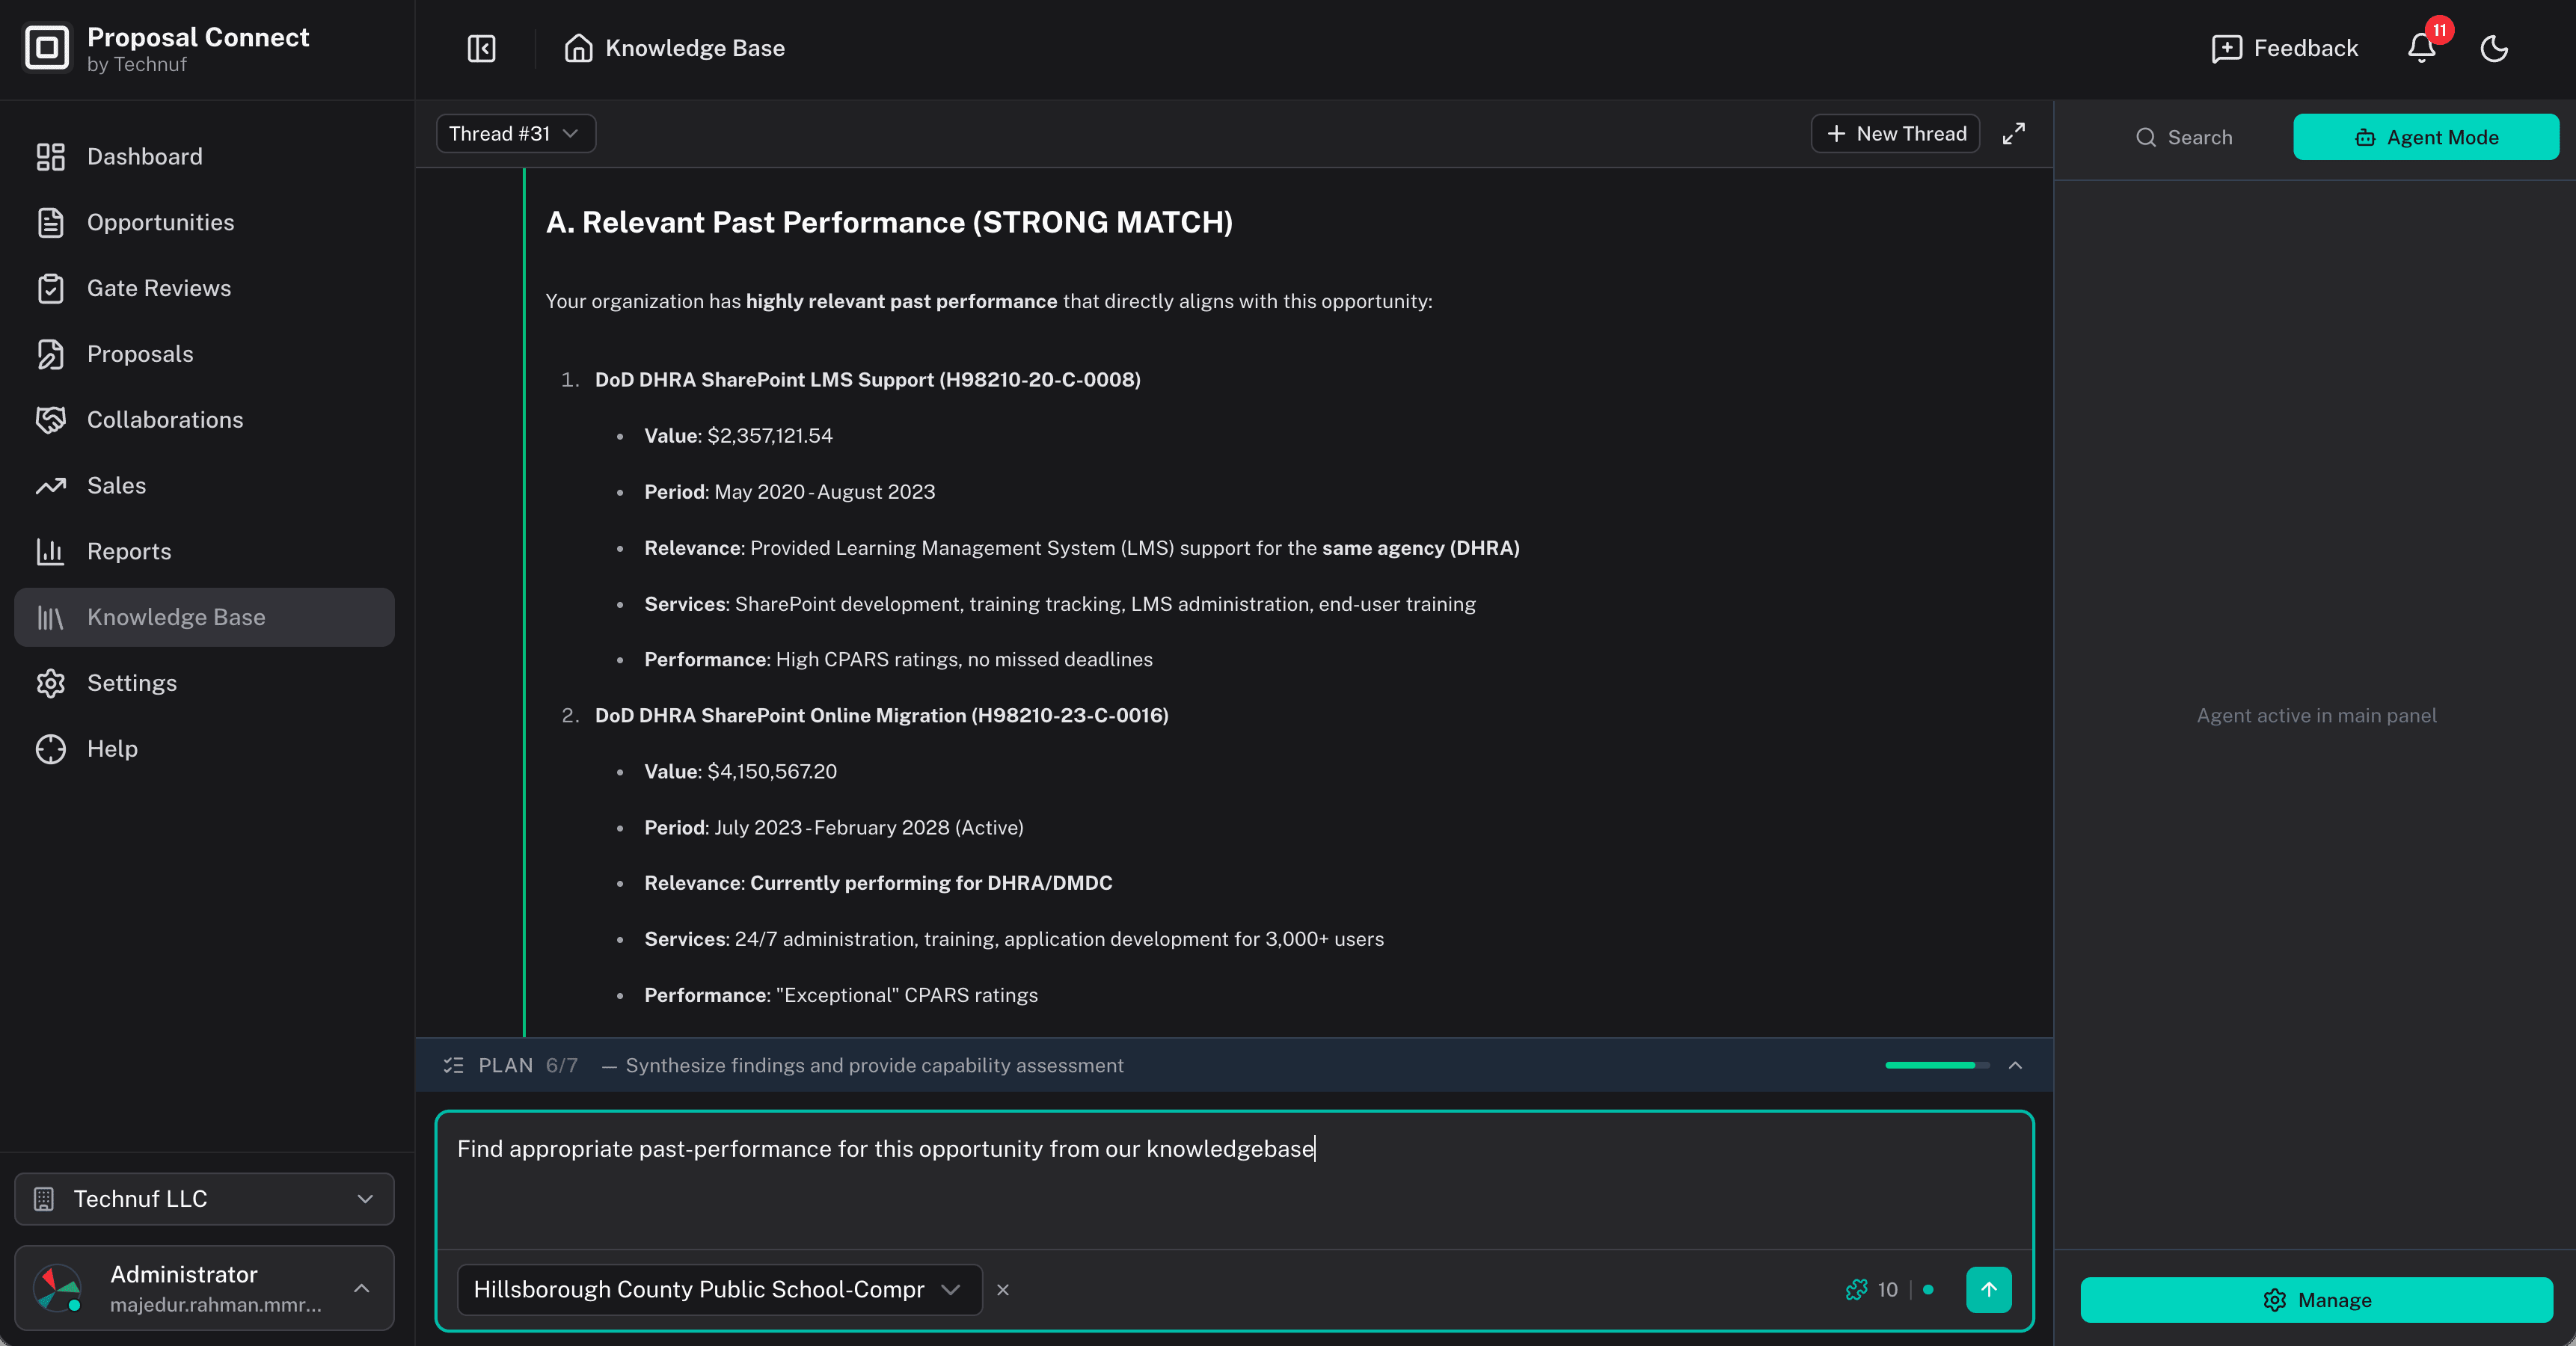The image size is (2576, 1346).
Task: Expand chat to fullscreen arrows icon
Action: coord(2013,134)
